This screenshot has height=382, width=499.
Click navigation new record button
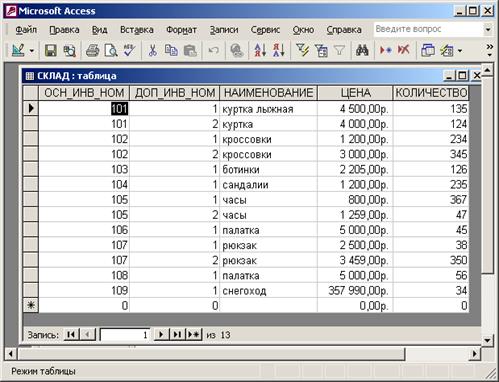194,334
